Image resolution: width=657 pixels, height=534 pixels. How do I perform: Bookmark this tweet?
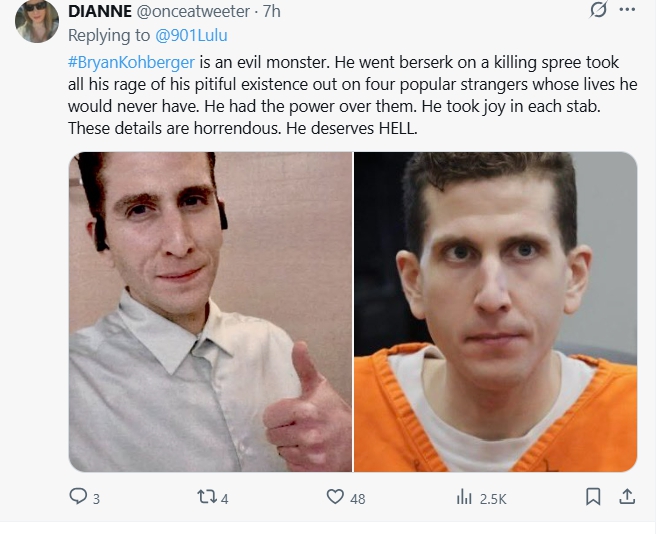click(593, 497)
